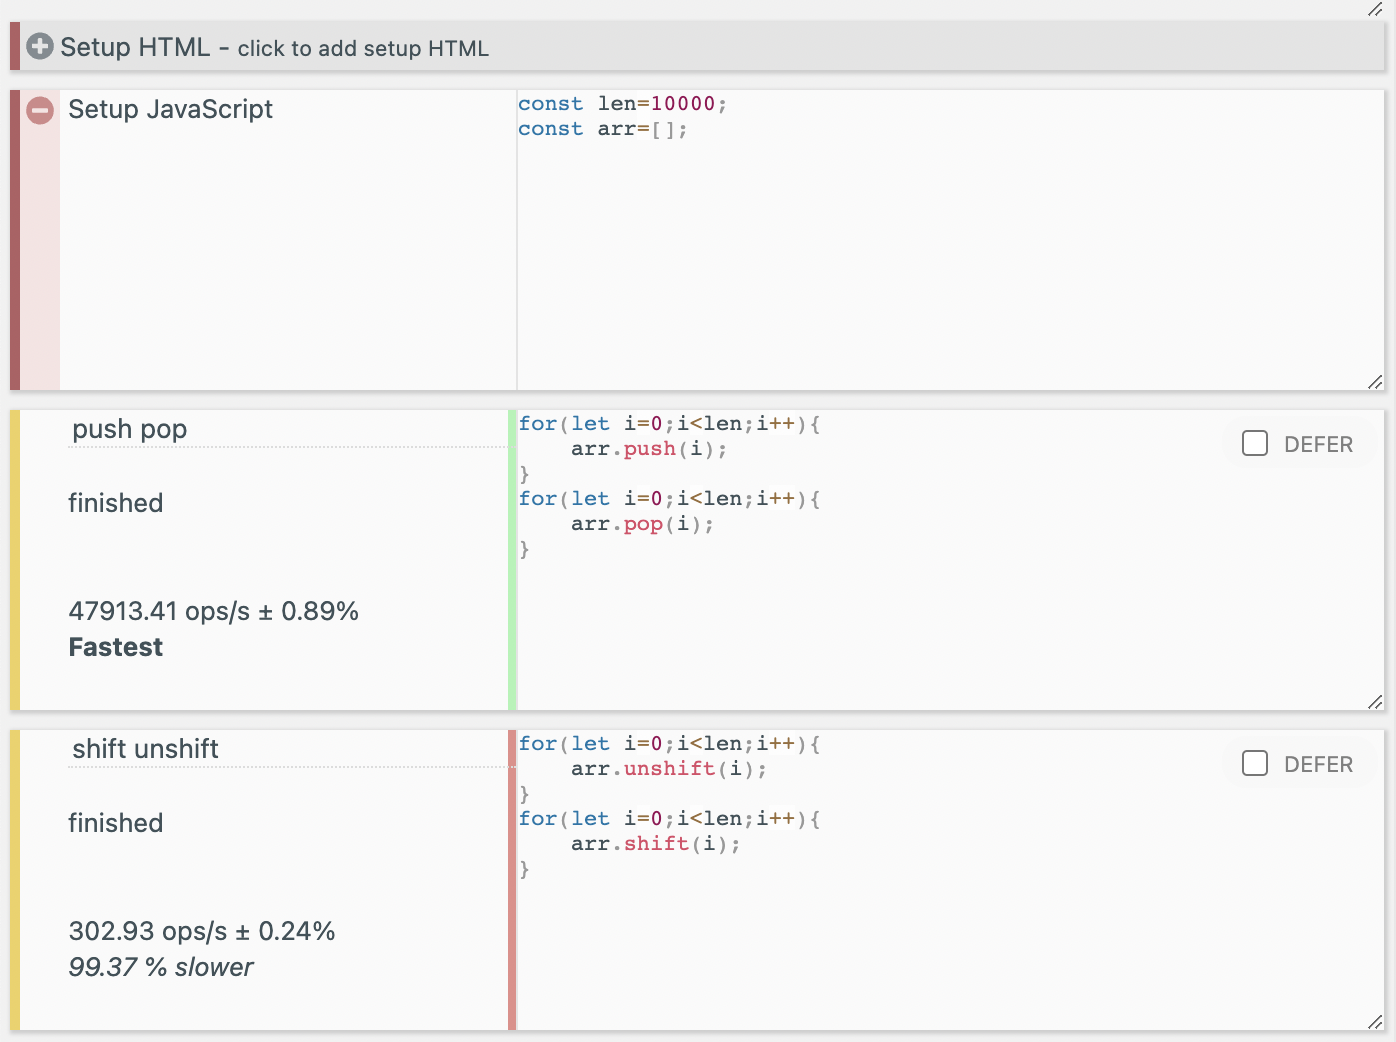Click the plus icon beside Setup HTML
The image size is (1396, 1042).
pos(40,47)
